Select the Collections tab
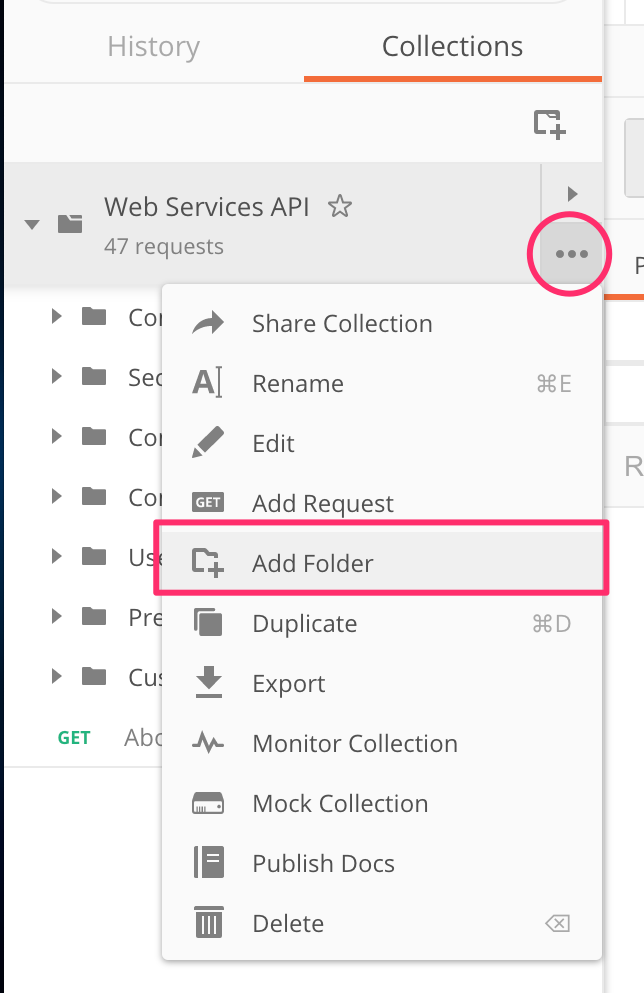This screenshot has height=993, width=644. pos(452,47)
